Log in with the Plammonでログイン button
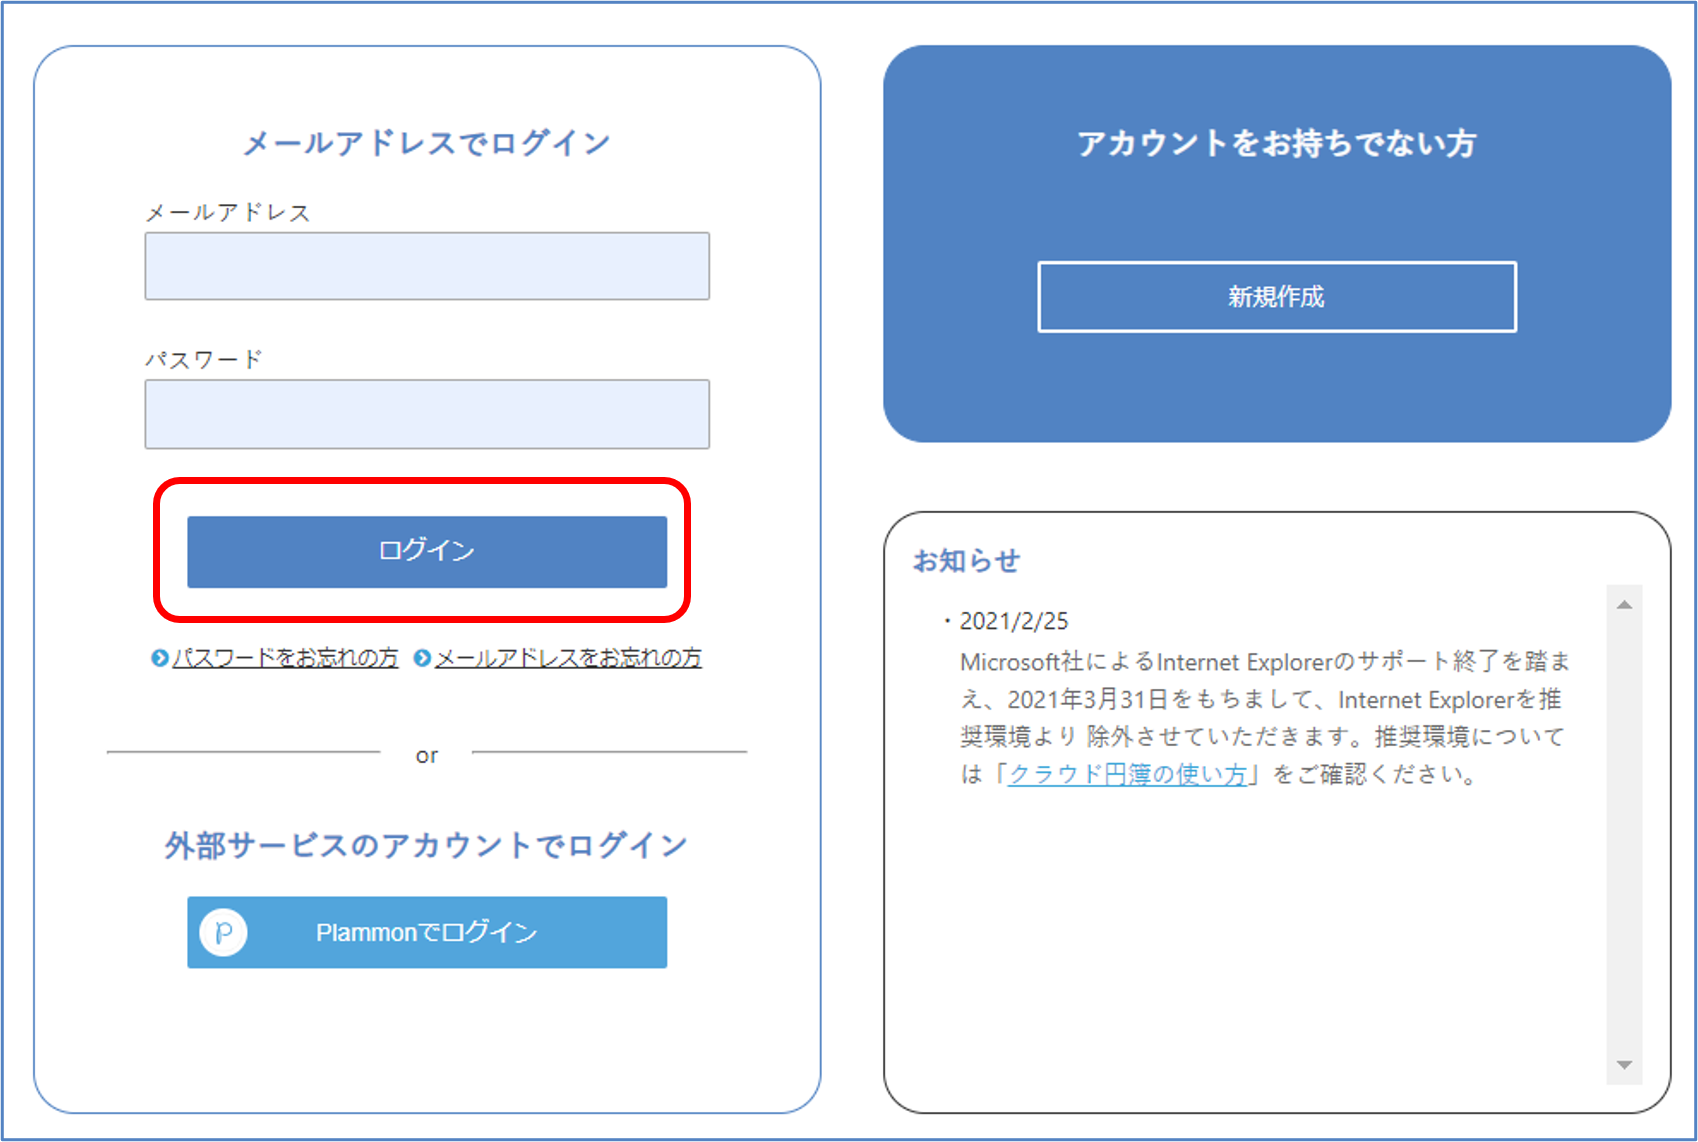Viewport: 1698px width, 1142px height. tap(427, 932)
